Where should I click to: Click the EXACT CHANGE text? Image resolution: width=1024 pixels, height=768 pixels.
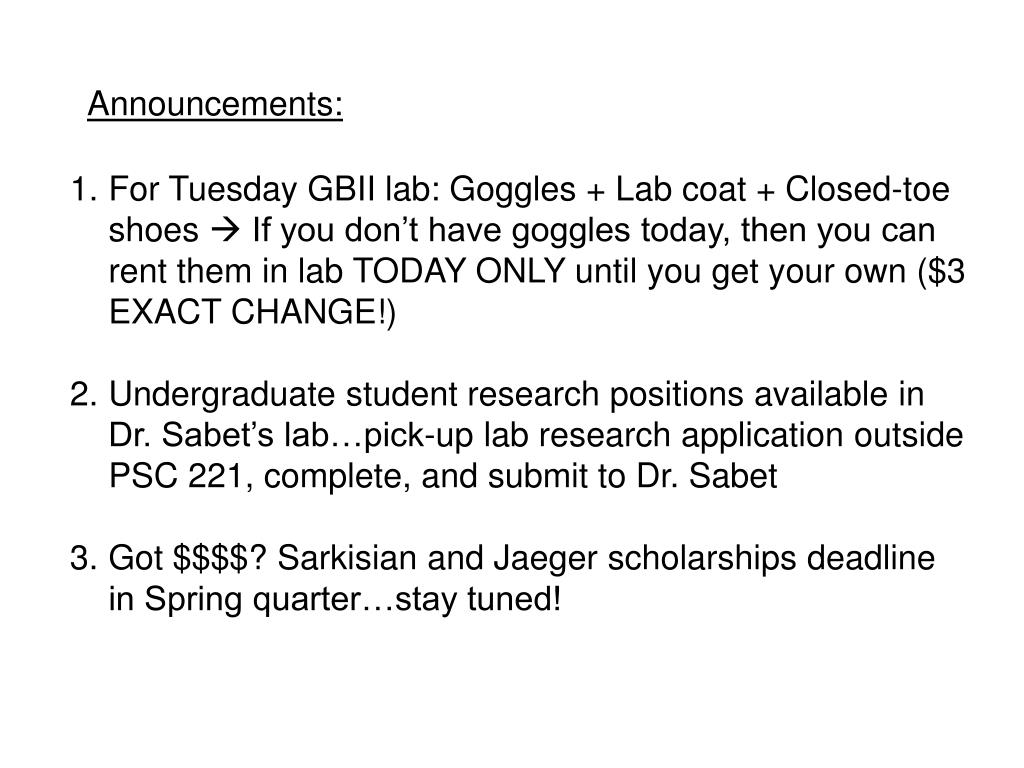[x=248, y=312]
